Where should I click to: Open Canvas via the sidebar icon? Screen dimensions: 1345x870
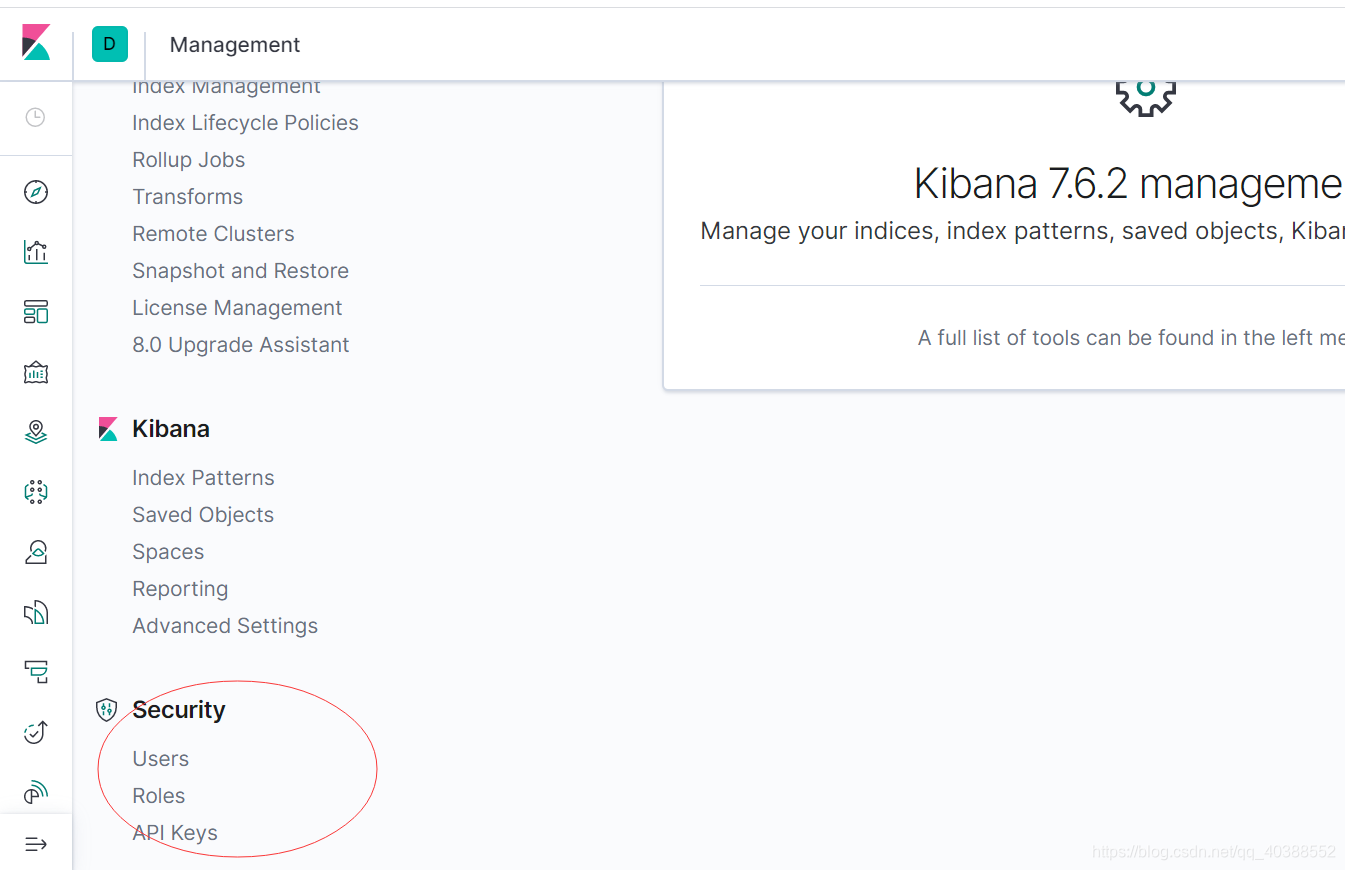[36, 372]
